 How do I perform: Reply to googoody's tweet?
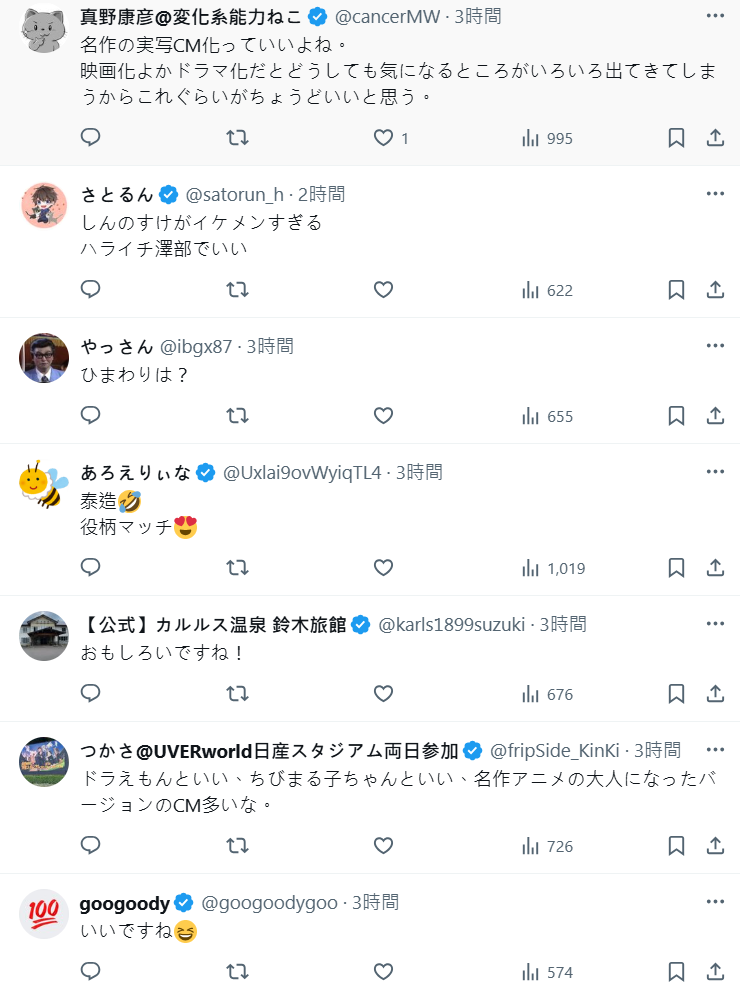[x=91, y=972]
